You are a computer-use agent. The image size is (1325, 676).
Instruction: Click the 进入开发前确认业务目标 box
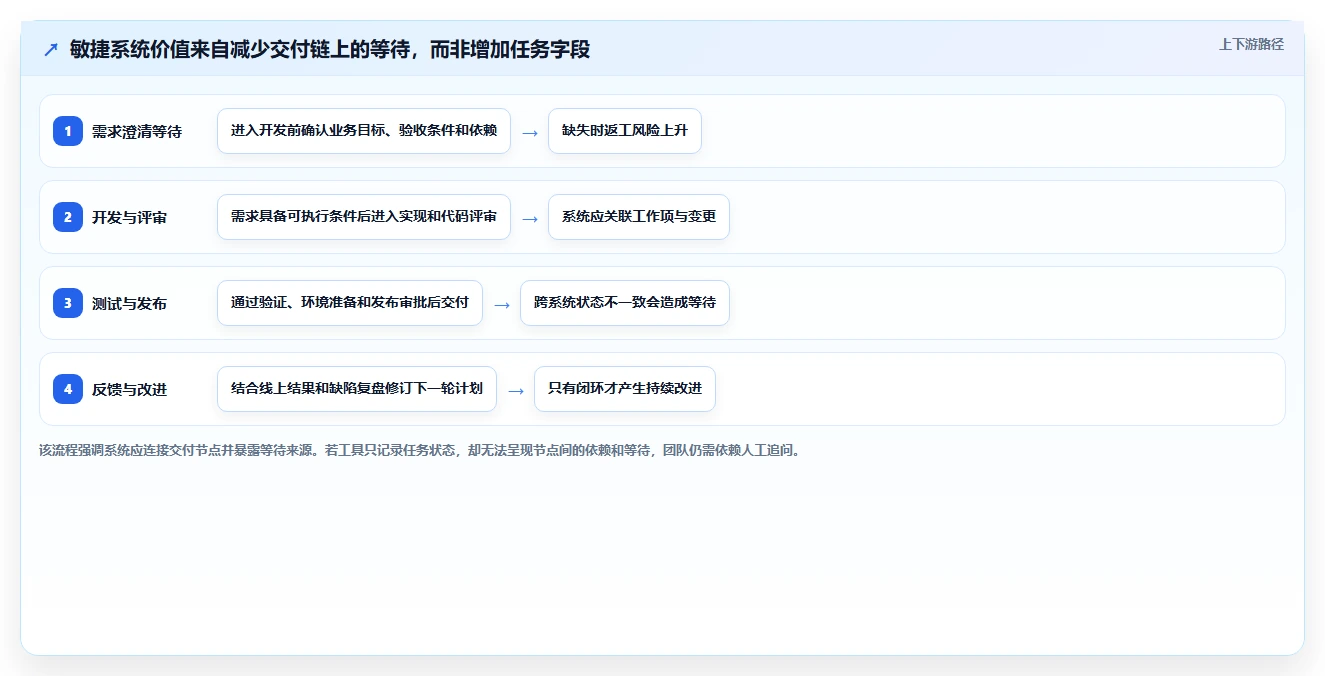point(364,131)
